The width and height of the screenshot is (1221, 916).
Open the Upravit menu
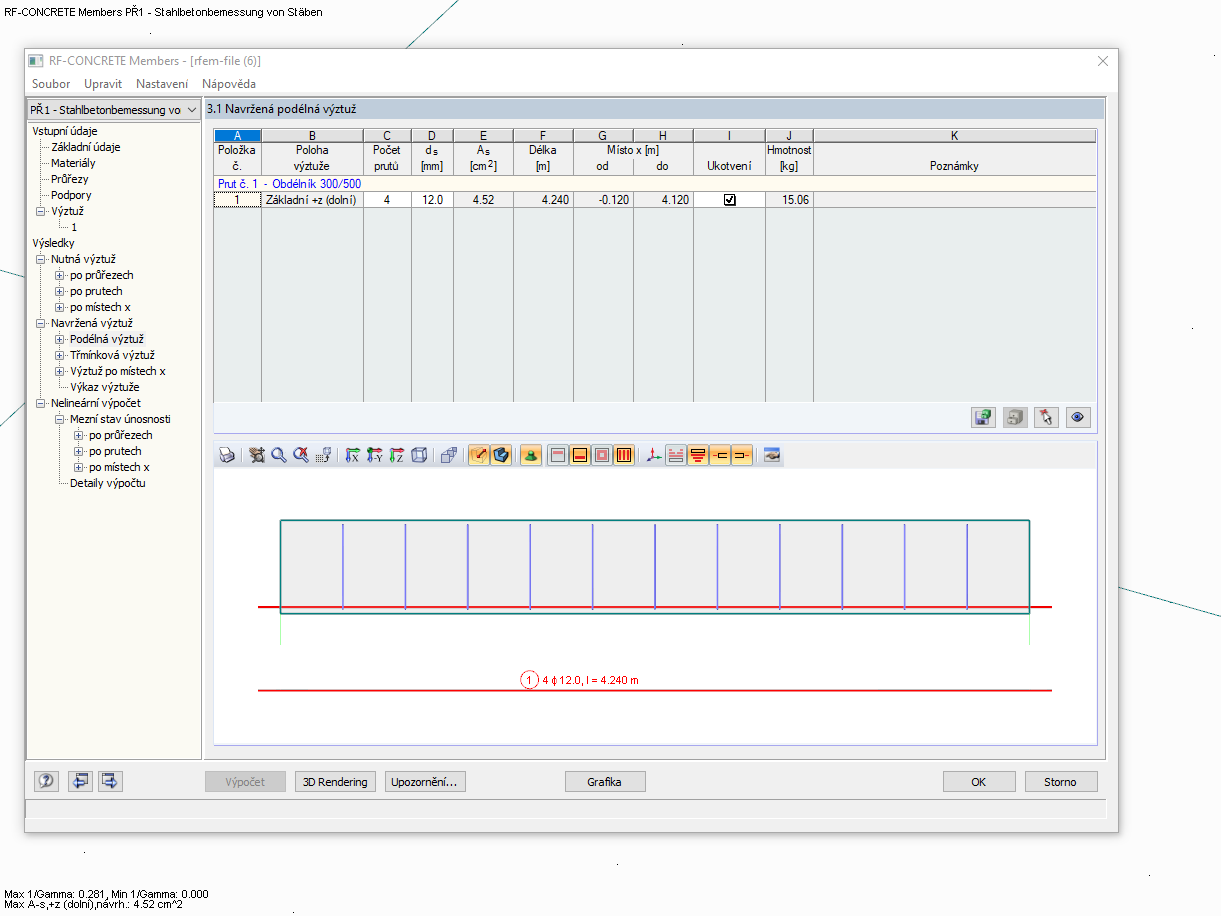click(x=103, y=84)
